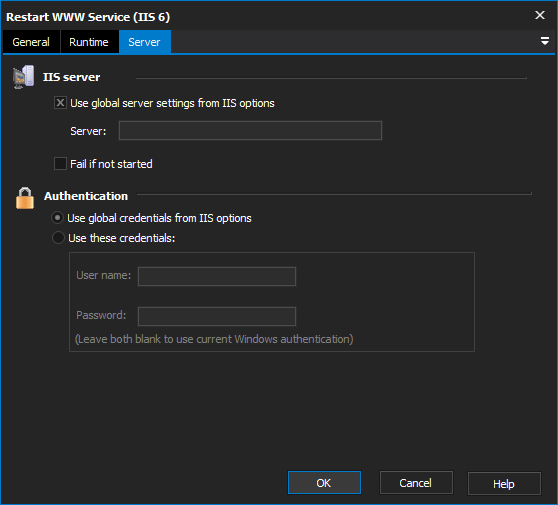Click the IIS server computer icon
The image size is (558, 505).
(23, 77)
